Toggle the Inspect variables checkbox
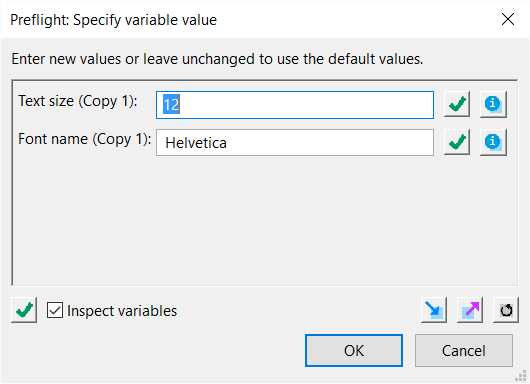 (55, 310)
